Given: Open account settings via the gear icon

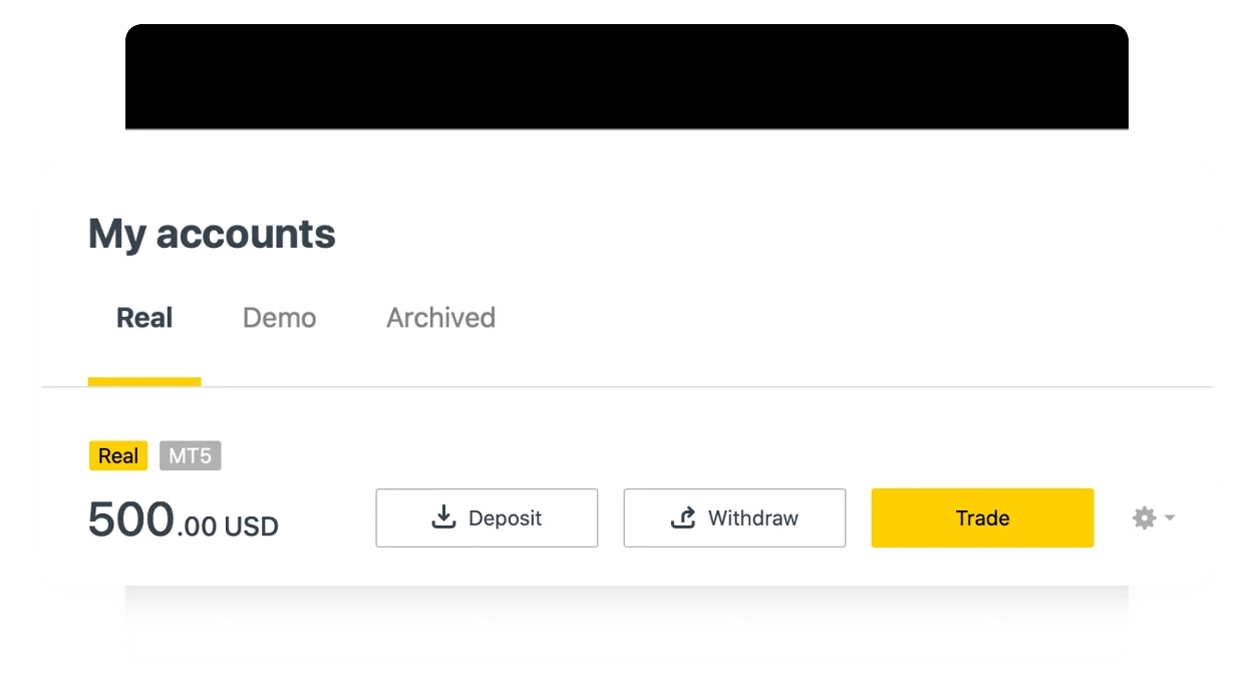Looking at the screenshot, I should tap(1144, 518).
